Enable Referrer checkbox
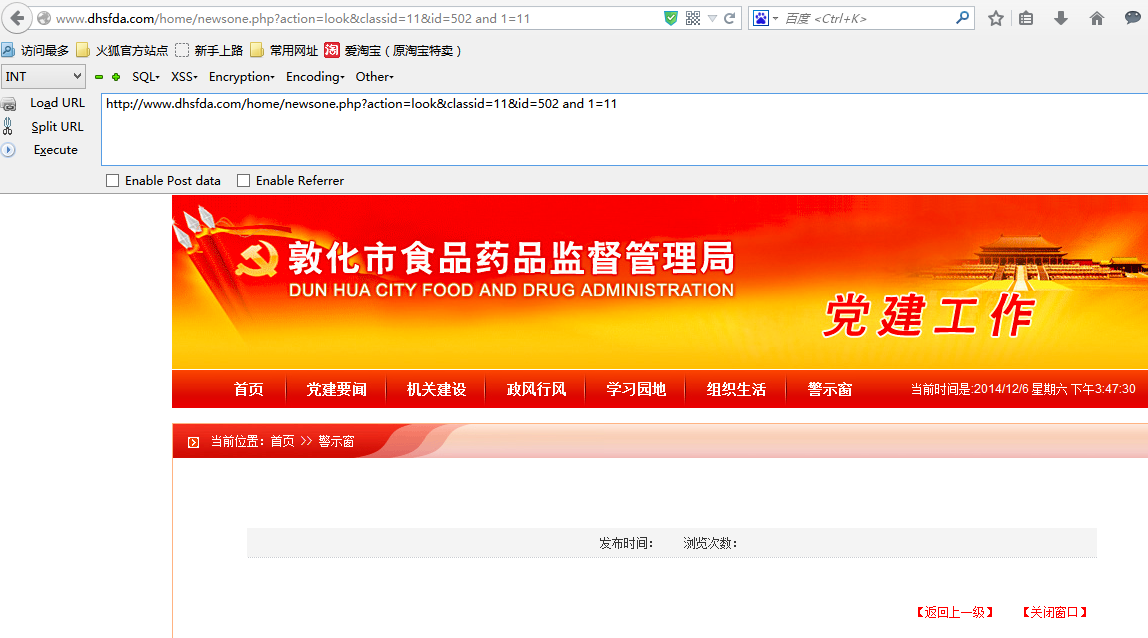 [x=243, y=181]
